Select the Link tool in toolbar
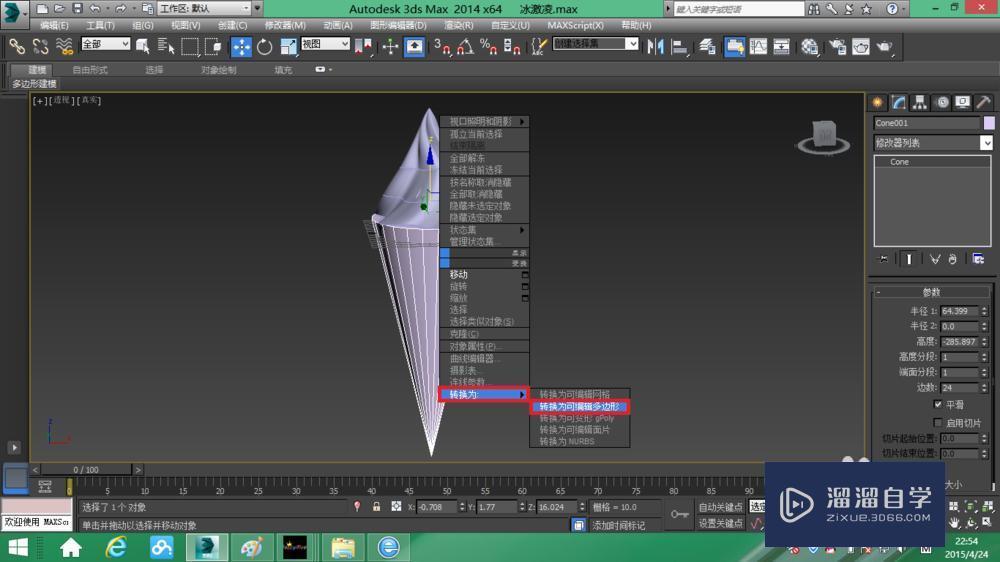 click(17, 47)
